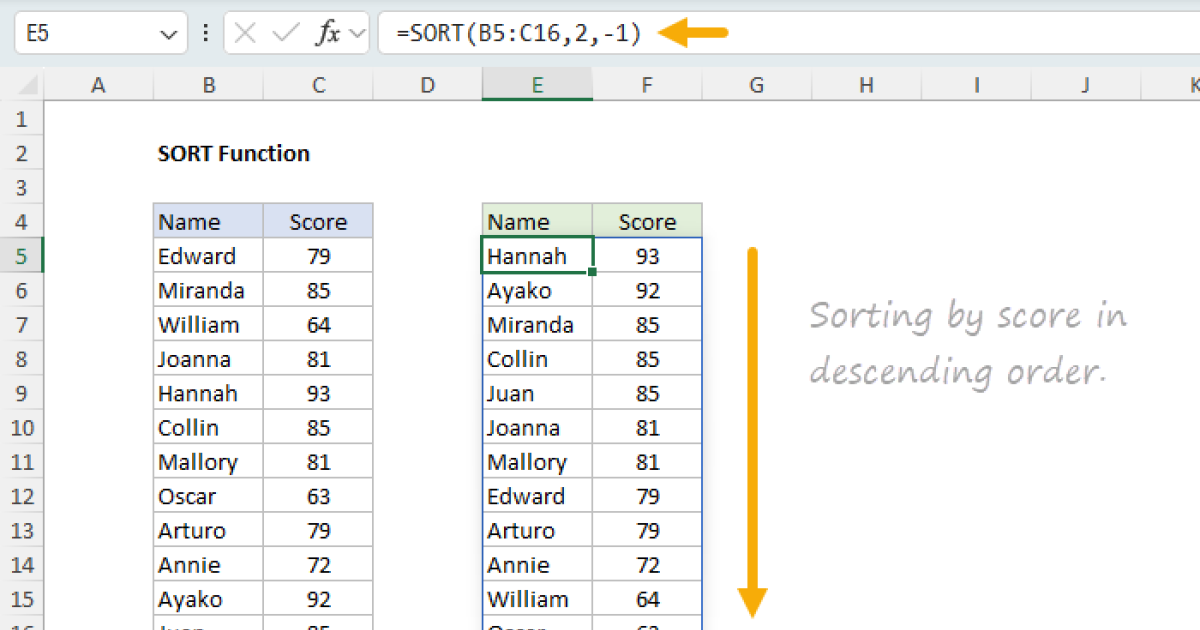
Task: Click the Cancel (X) icon in formula bar
Action: (246, 33)
